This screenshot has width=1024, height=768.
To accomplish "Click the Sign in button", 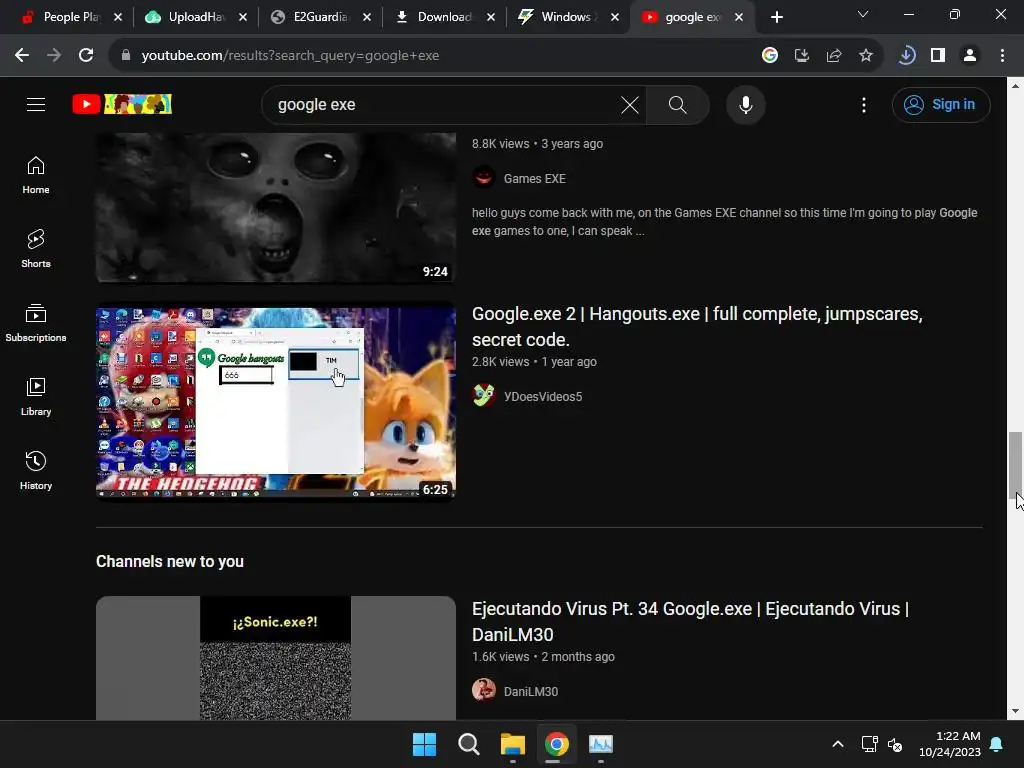I will [x=941, y=104].
